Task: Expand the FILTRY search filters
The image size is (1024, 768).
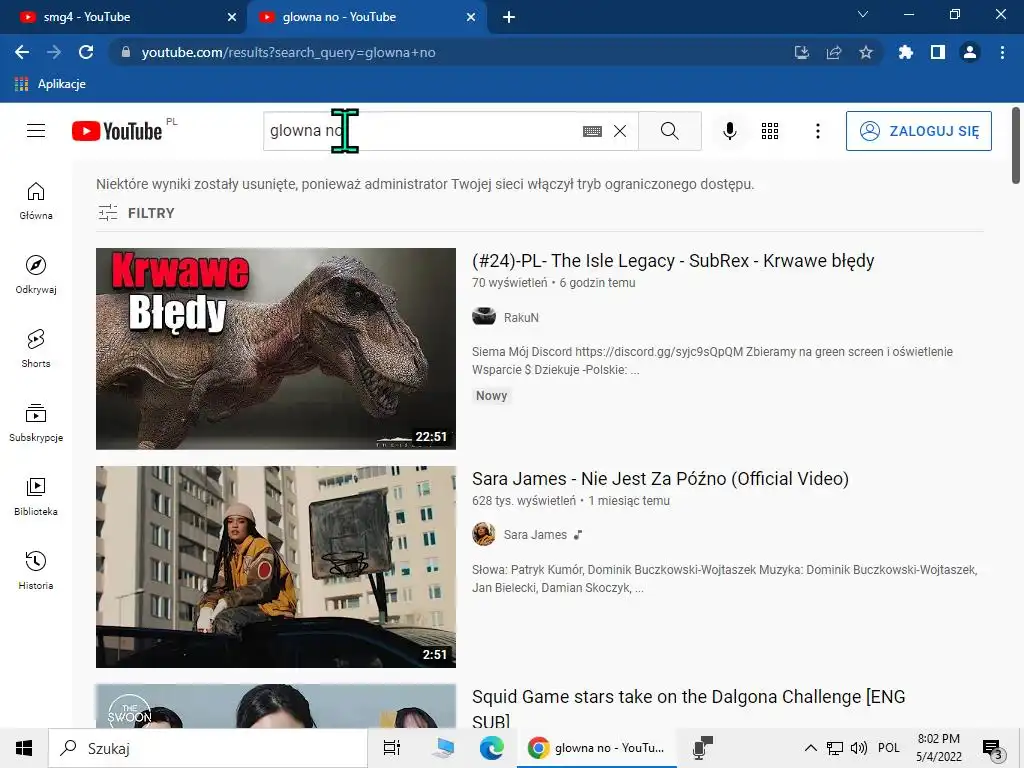Action: point(136,213)
